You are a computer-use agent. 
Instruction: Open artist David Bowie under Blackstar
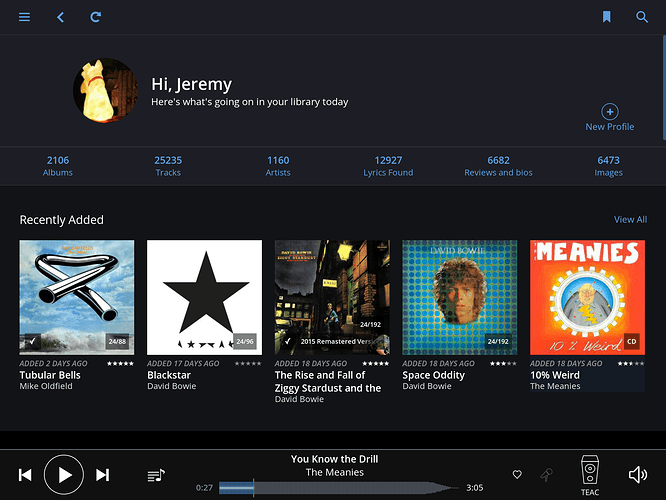point(172,386)
